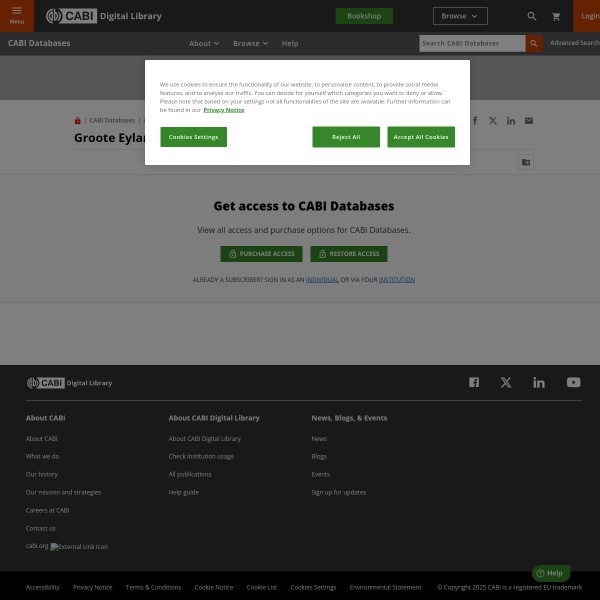Focus the Search CABI Databases field
This screenshot has width=600, height=600.
pos(471,43)
